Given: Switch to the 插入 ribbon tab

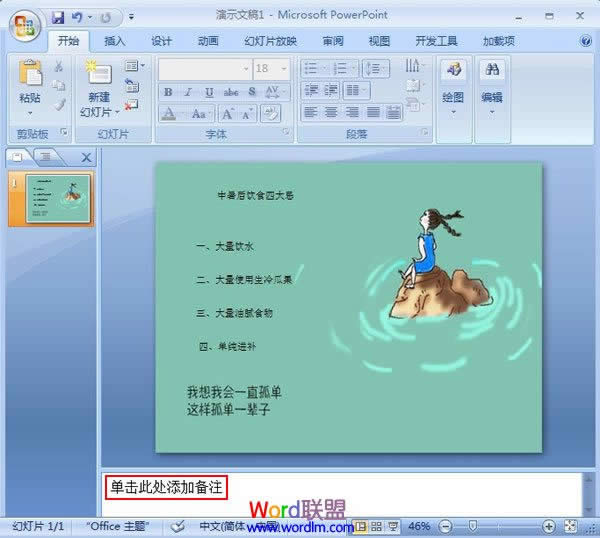Looking at the screenshot, I should click(114, 41).
